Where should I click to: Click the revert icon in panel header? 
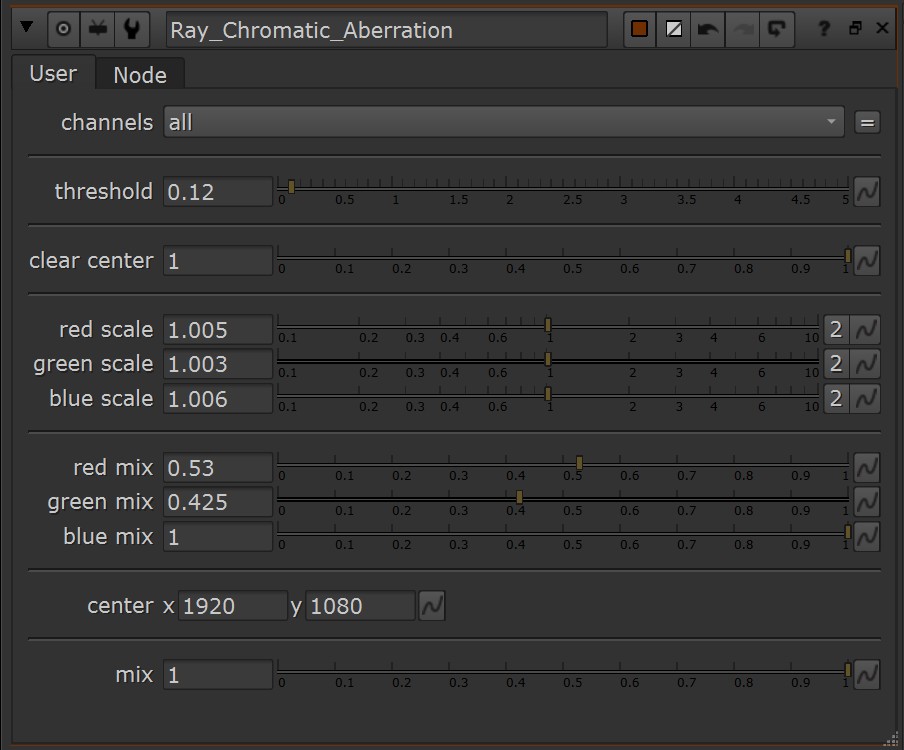[775, 29]
